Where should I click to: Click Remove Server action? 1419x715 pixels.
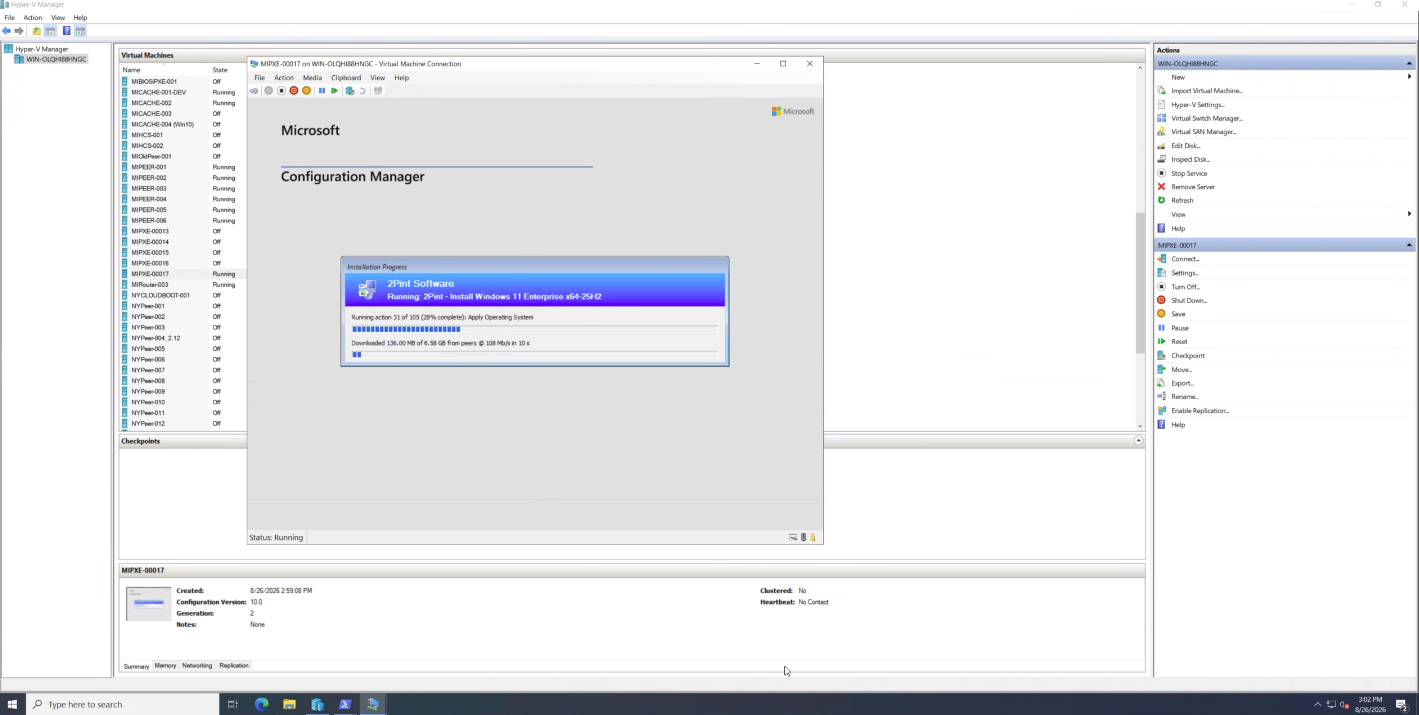1193,187
